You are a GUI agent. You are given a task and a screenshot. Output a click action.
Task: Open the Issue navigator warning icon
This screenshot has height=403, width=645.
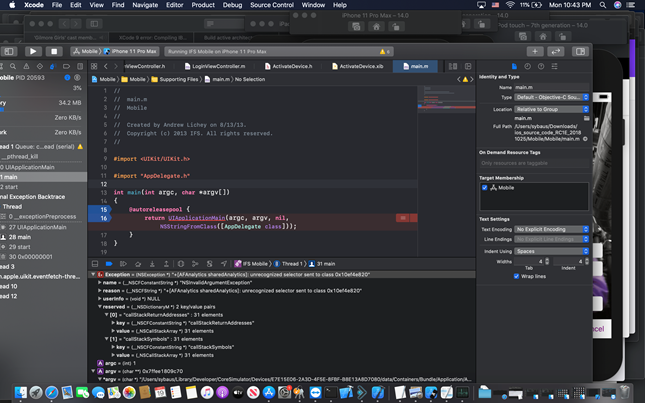26,66
